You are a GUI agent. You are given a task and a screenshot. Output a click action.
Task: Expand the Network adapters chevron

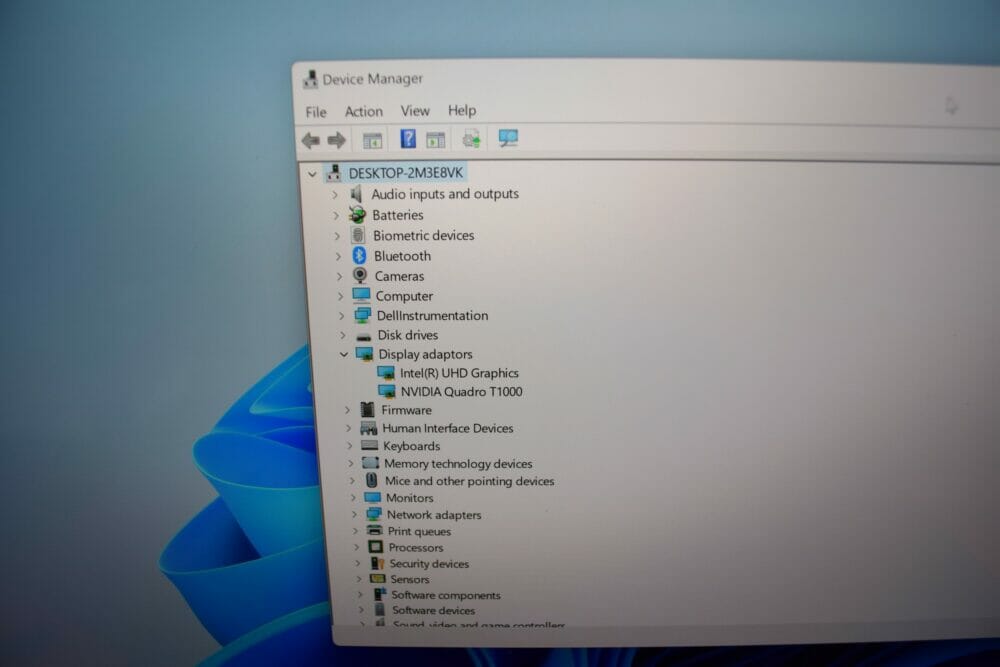coord(354,515)
